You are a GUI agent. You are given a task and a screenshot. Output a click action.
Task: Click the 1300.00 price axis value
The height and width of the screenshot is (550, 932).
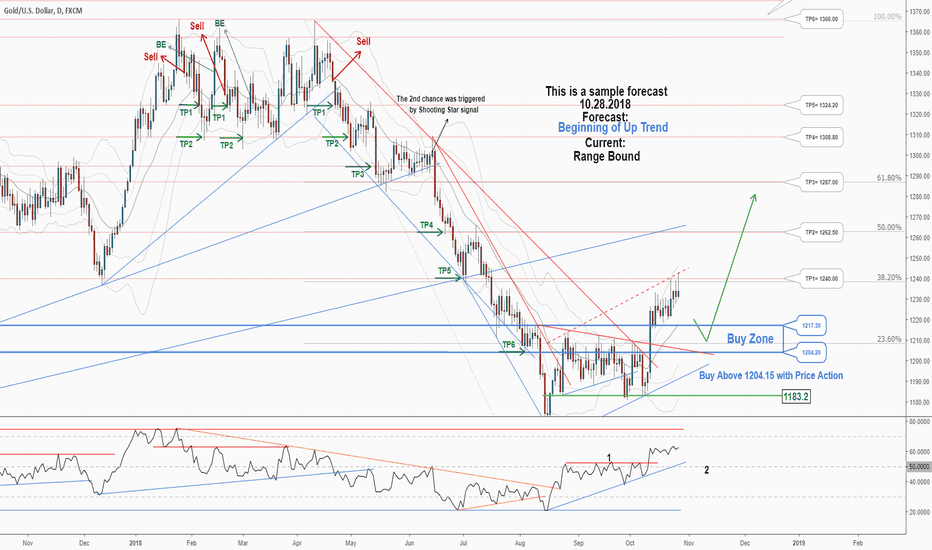pyautogui.click(x=920, y=156)
